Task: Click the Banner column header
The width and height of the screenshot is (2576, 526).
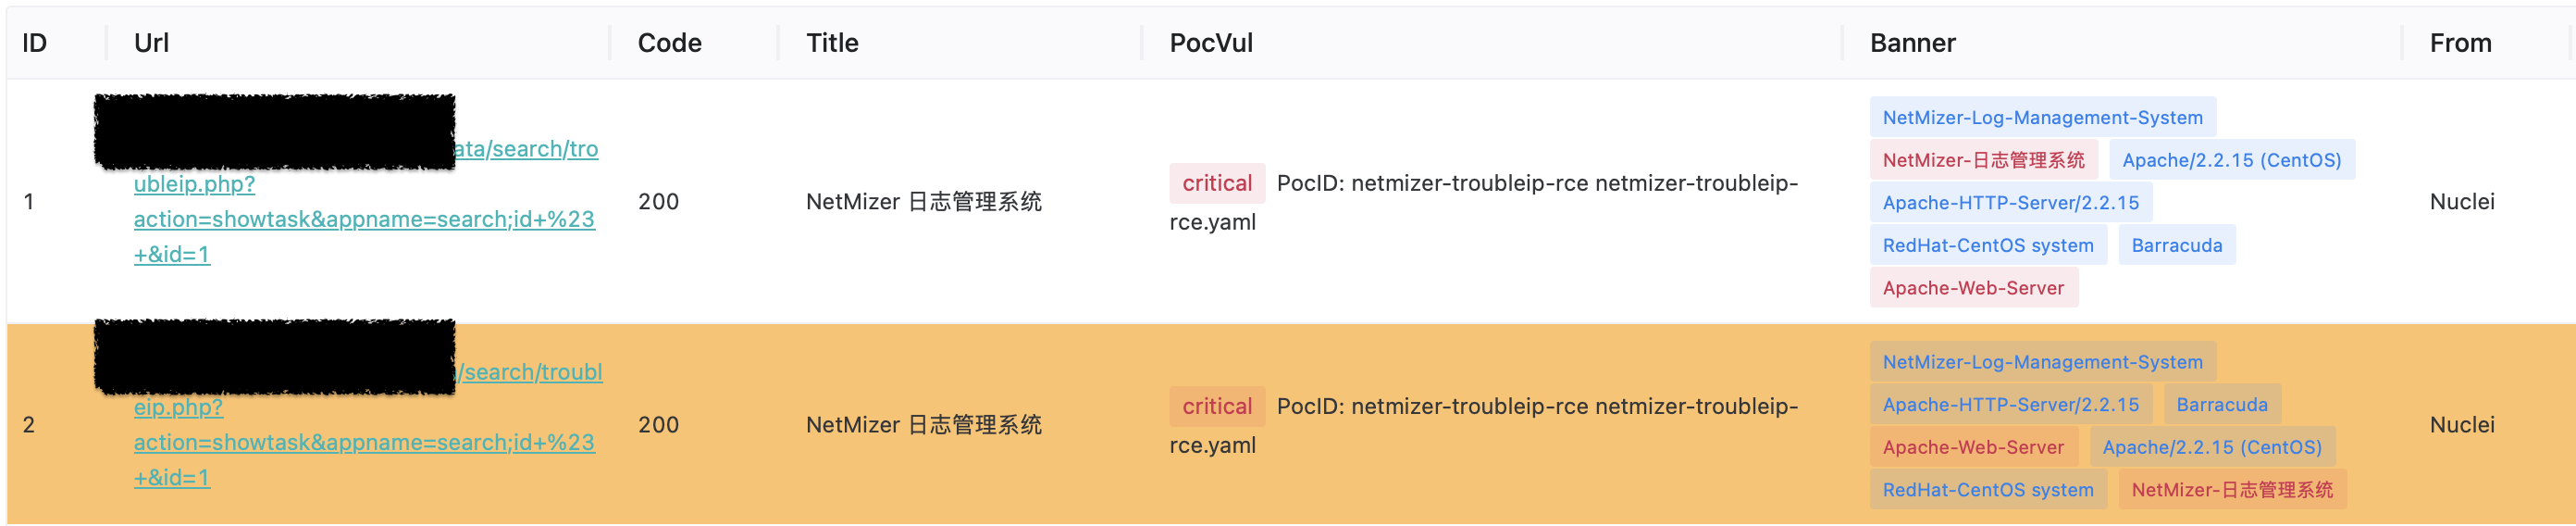Action: 1912,43
